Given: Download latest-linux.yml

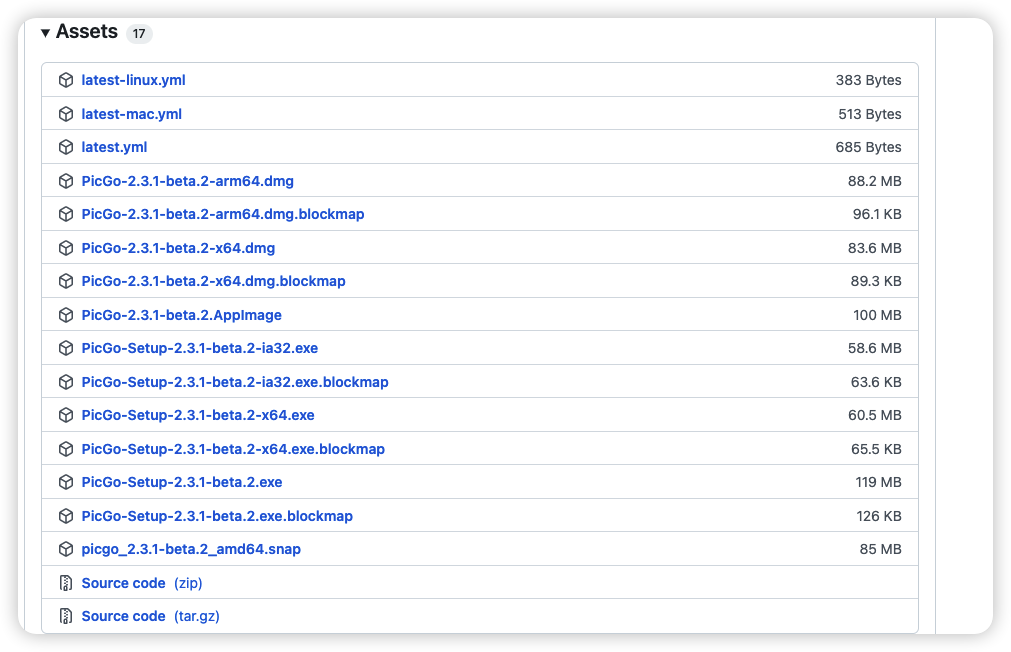Looking at the screenshot, I should click(x=133, y=80).
